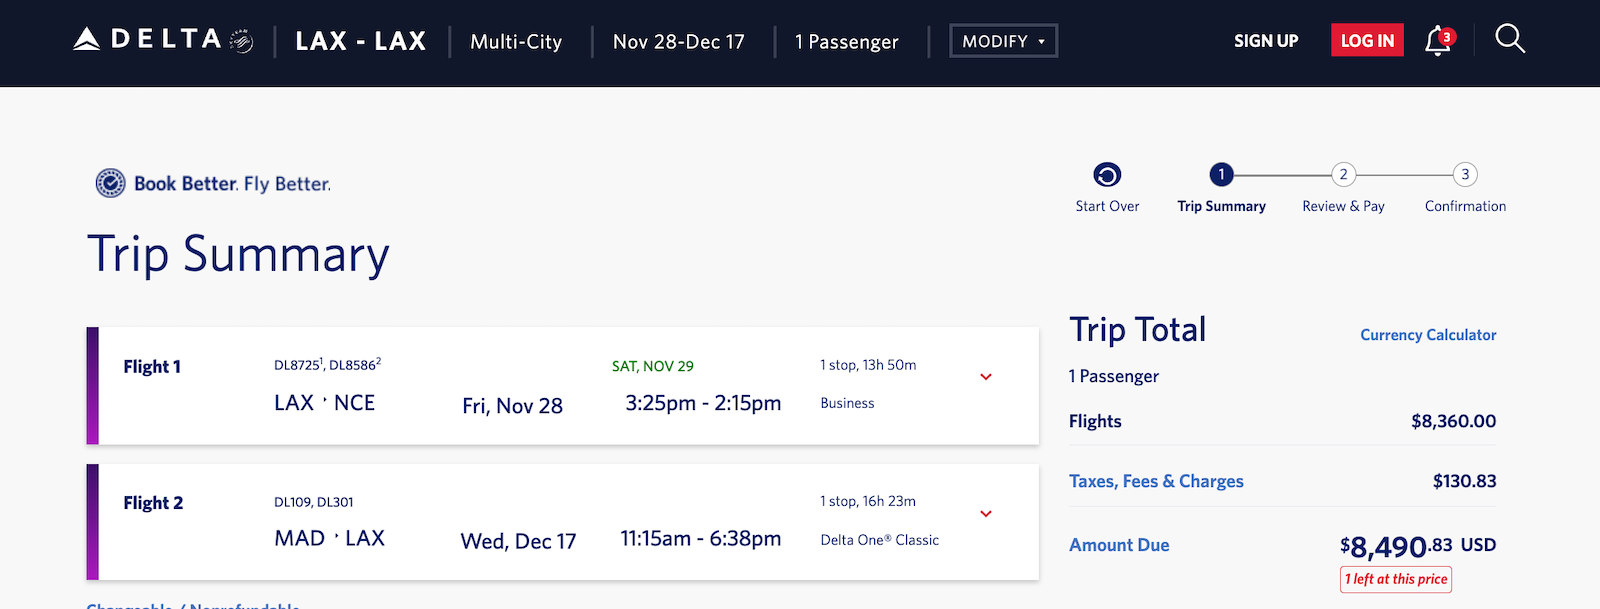Open site search magnifier icon
Image resolution: width=1600 pixels, height=609 pixels.
point(1509,39)
